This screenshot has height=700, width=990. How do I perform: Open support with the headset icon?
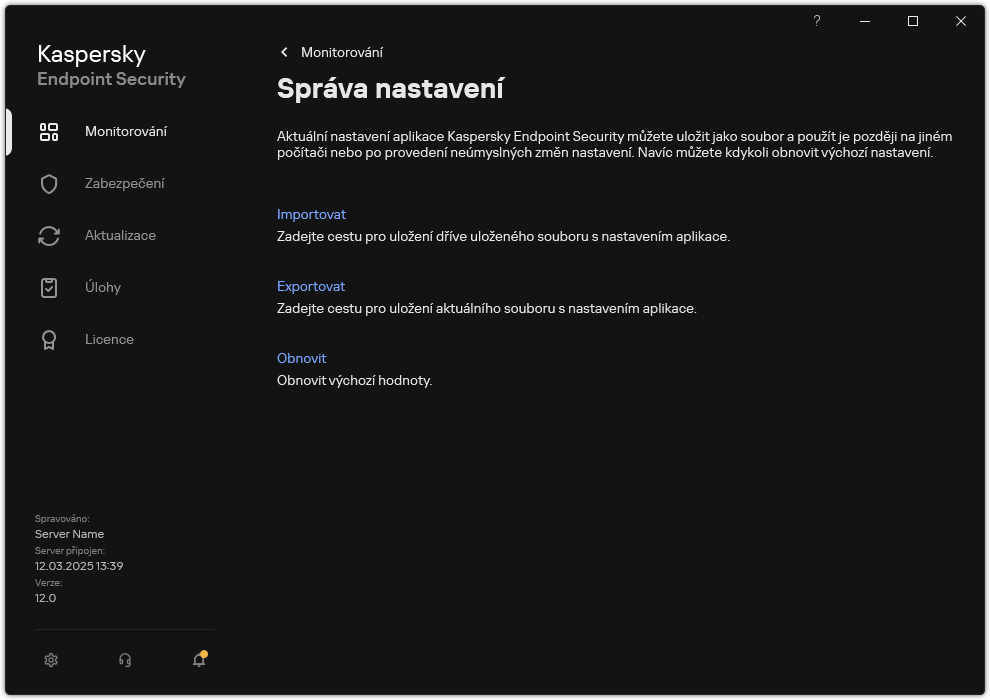coord(124,660)
